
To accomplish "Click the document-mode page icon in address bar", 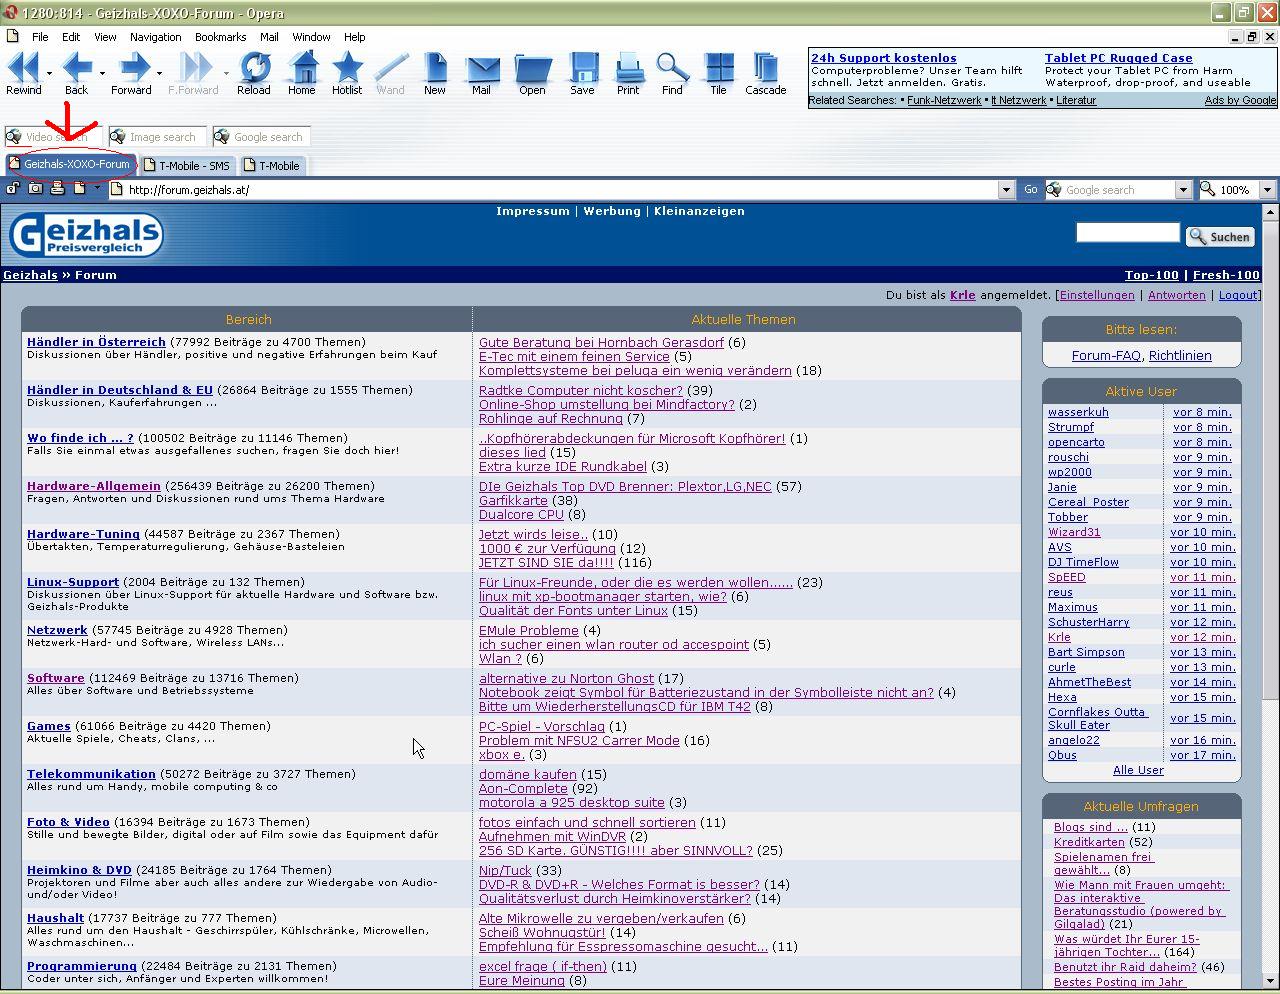I will [x=80, y=188].
